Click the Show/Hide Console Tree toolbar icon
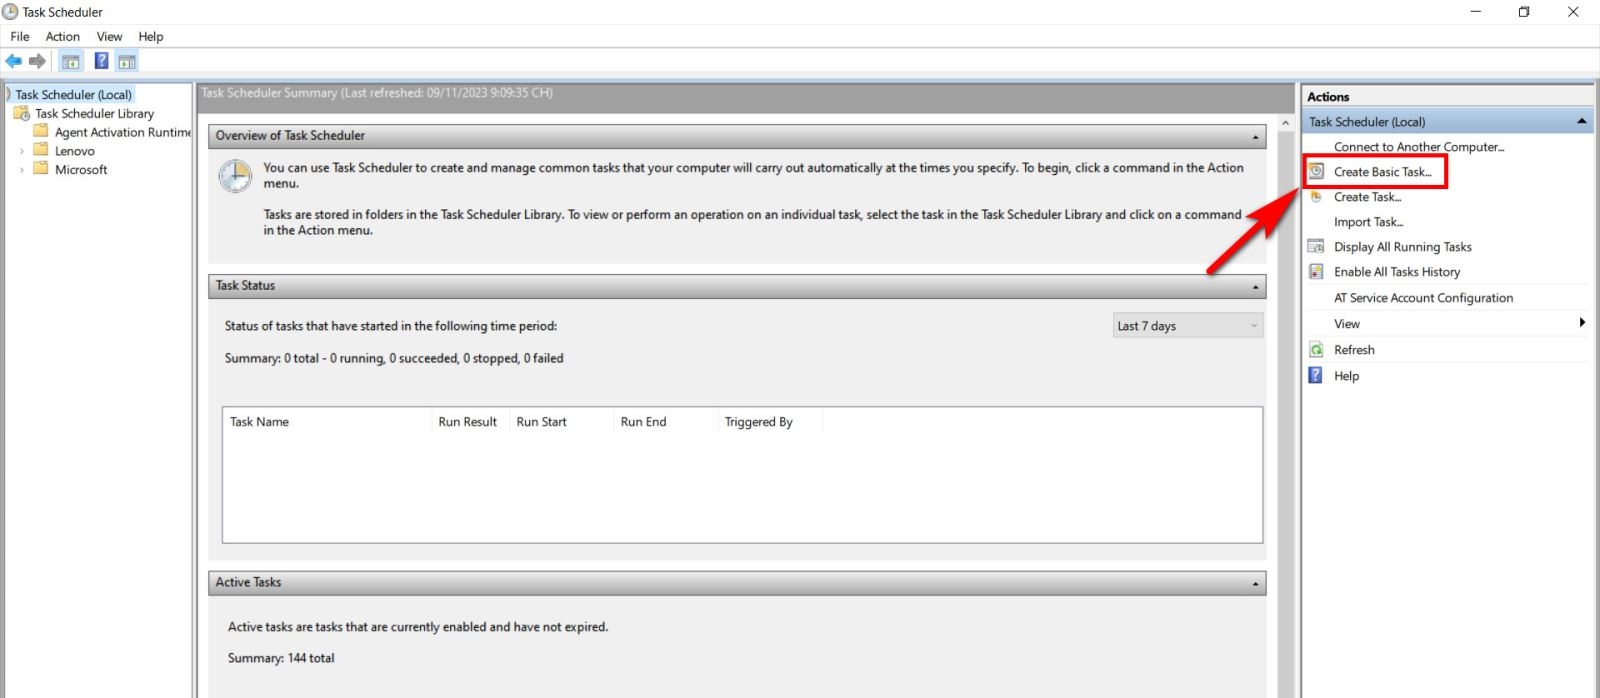 coord(71,61)
